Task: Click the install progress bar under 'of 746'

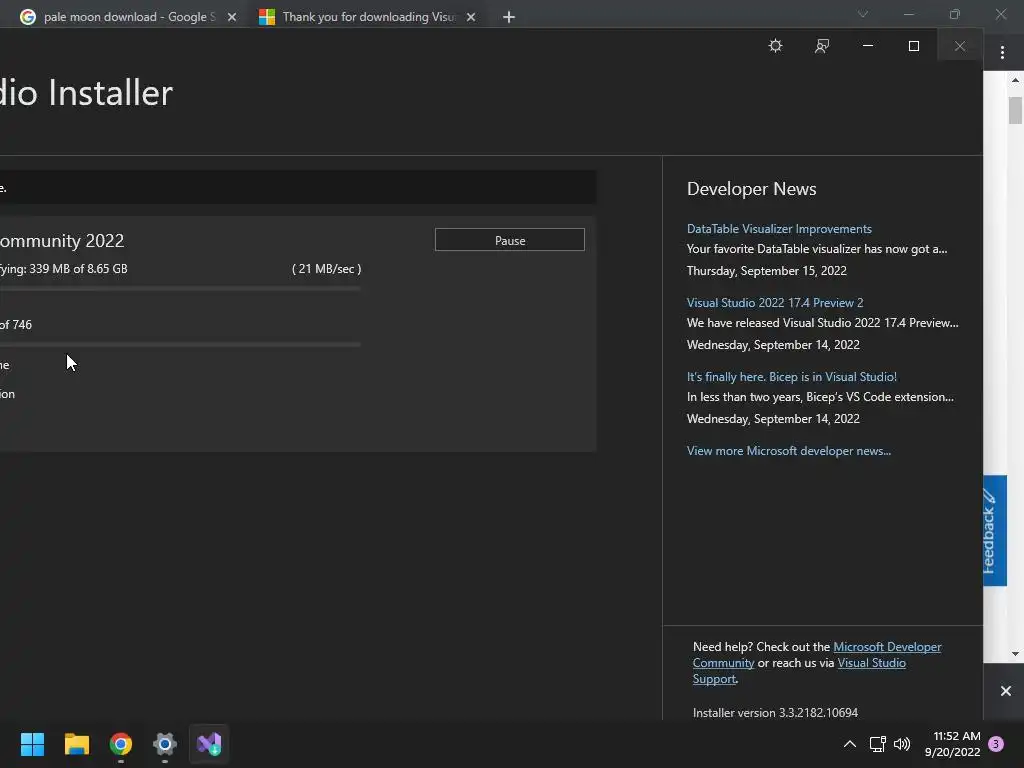Action: click(180, 344)
